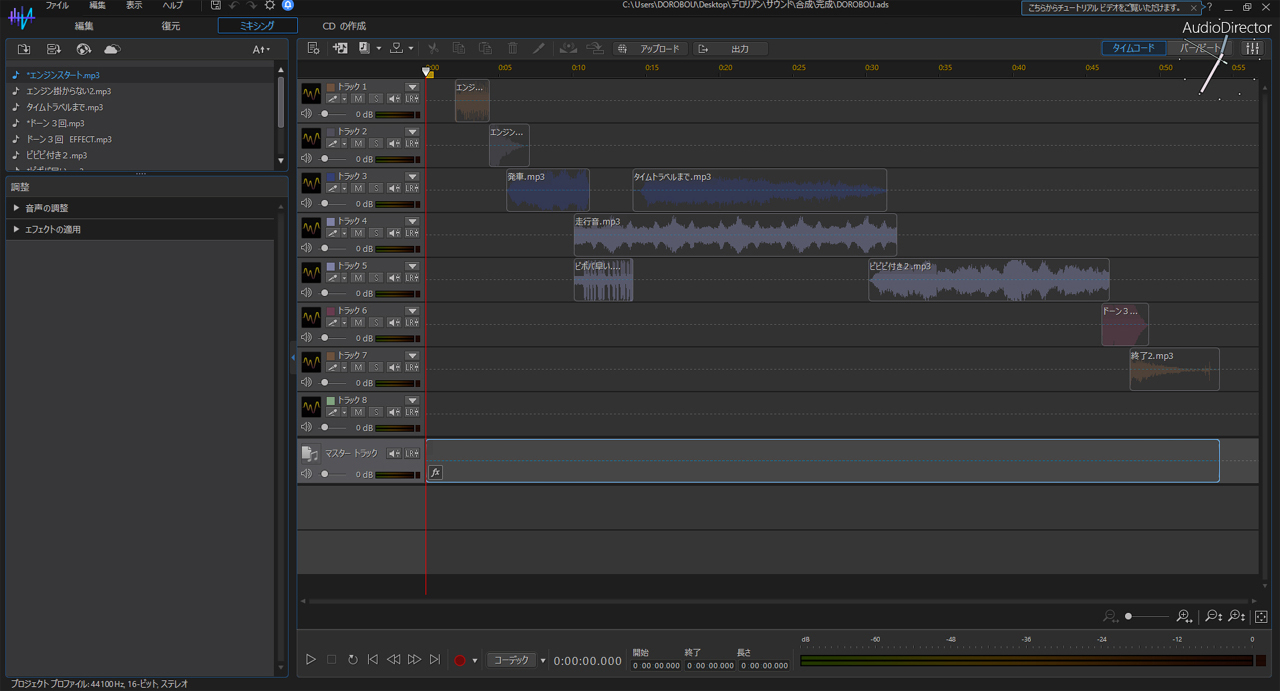The height and width of the screenshot is (691, 1280).
Task: Click the import media folder icon
Action: point(24,49)
